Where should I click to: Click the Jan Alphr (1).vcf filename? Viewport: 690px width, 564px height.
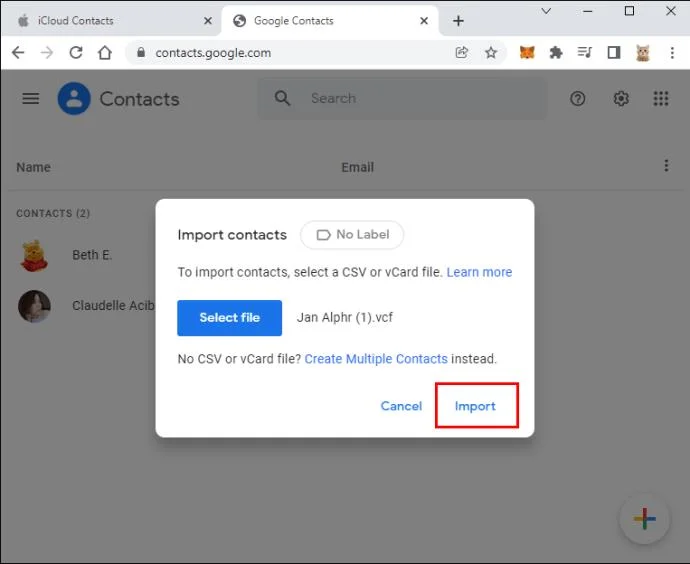(345, 317)
